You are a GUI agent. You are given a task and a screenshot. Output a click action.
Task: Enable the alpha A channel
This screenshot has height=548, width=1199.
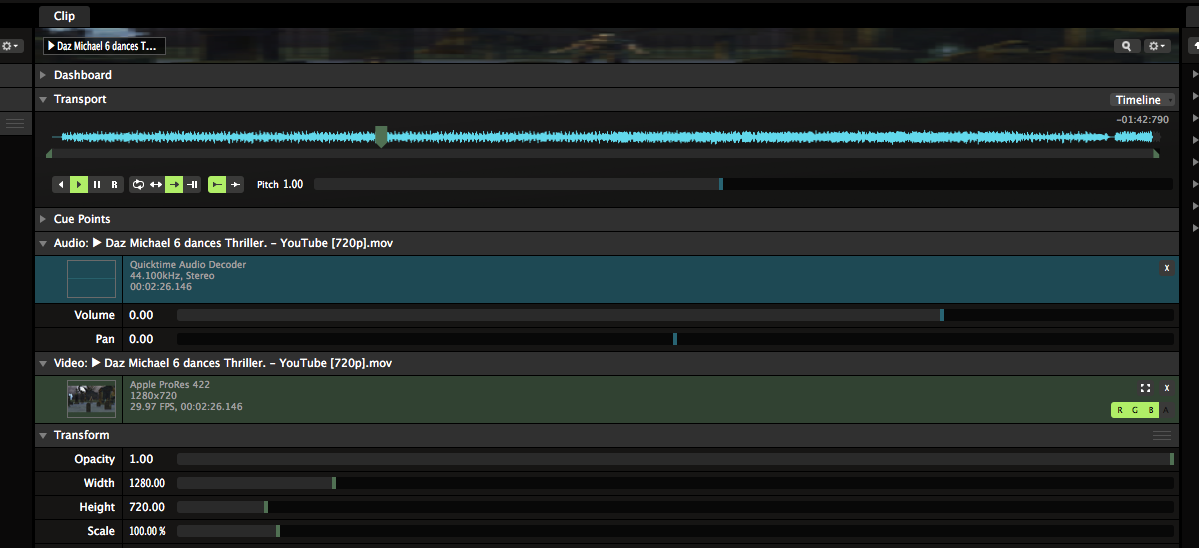(x=1166, y=410)
